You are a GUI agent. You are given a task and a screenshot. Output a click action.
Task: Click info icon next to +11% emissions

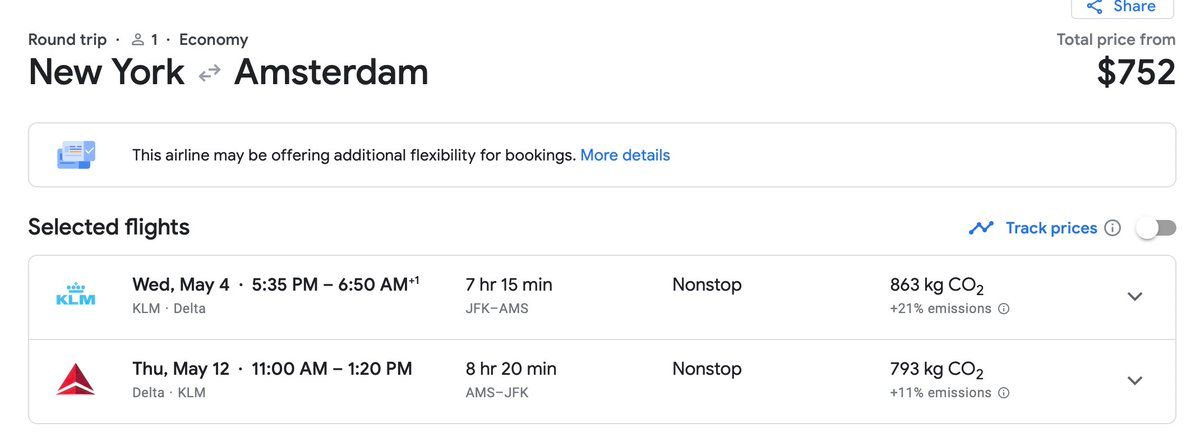click(1004, 393)
